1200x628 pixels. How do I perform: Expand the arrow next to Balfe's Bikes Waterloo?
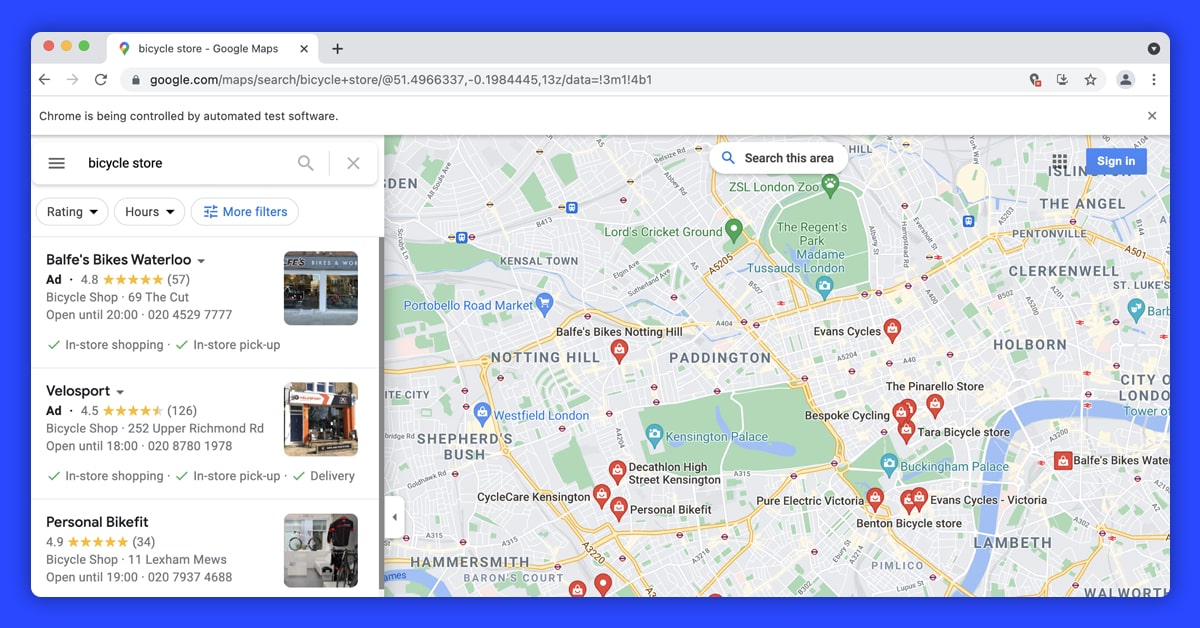201,261
